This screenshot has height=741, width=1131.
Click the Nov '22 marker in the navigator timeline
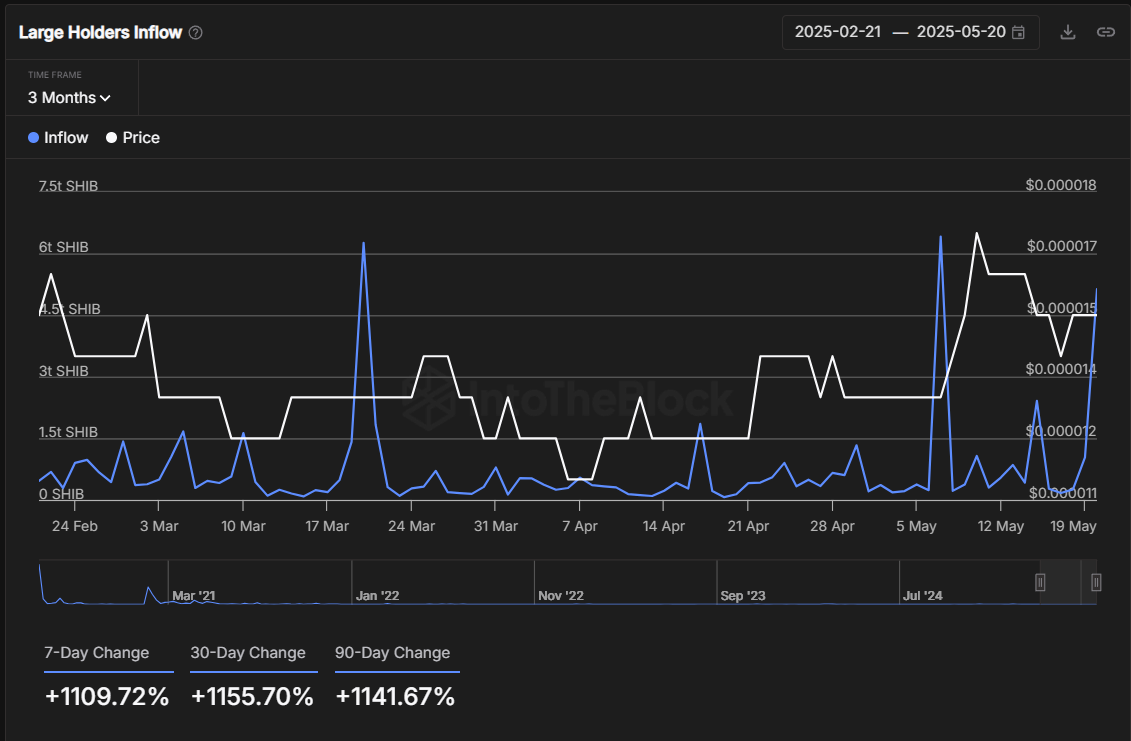tap(560, 596)
